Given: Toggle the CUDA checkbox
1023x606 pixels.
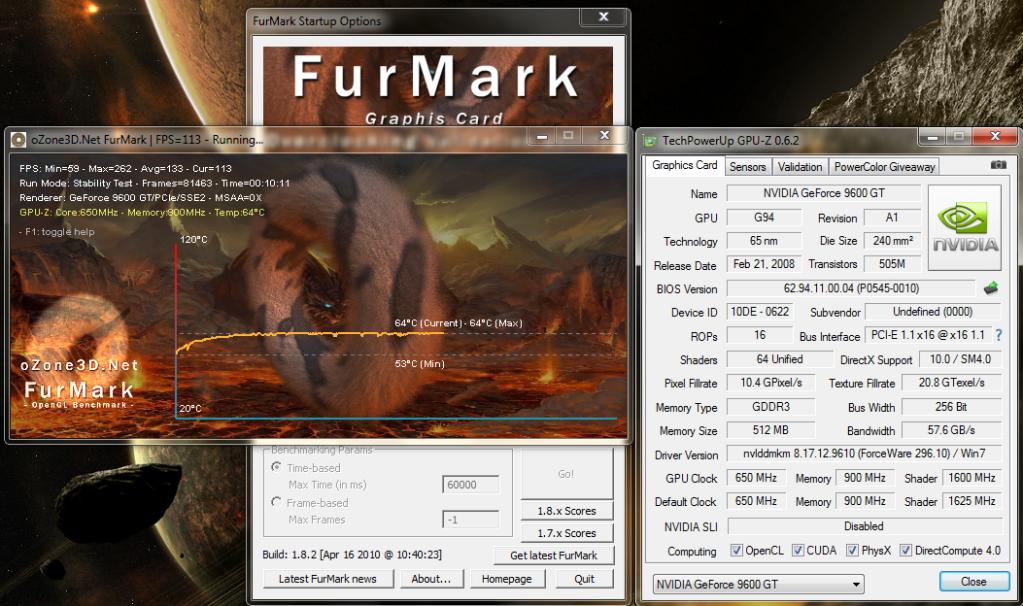Looking at the screenshot, I should [798, 551].
